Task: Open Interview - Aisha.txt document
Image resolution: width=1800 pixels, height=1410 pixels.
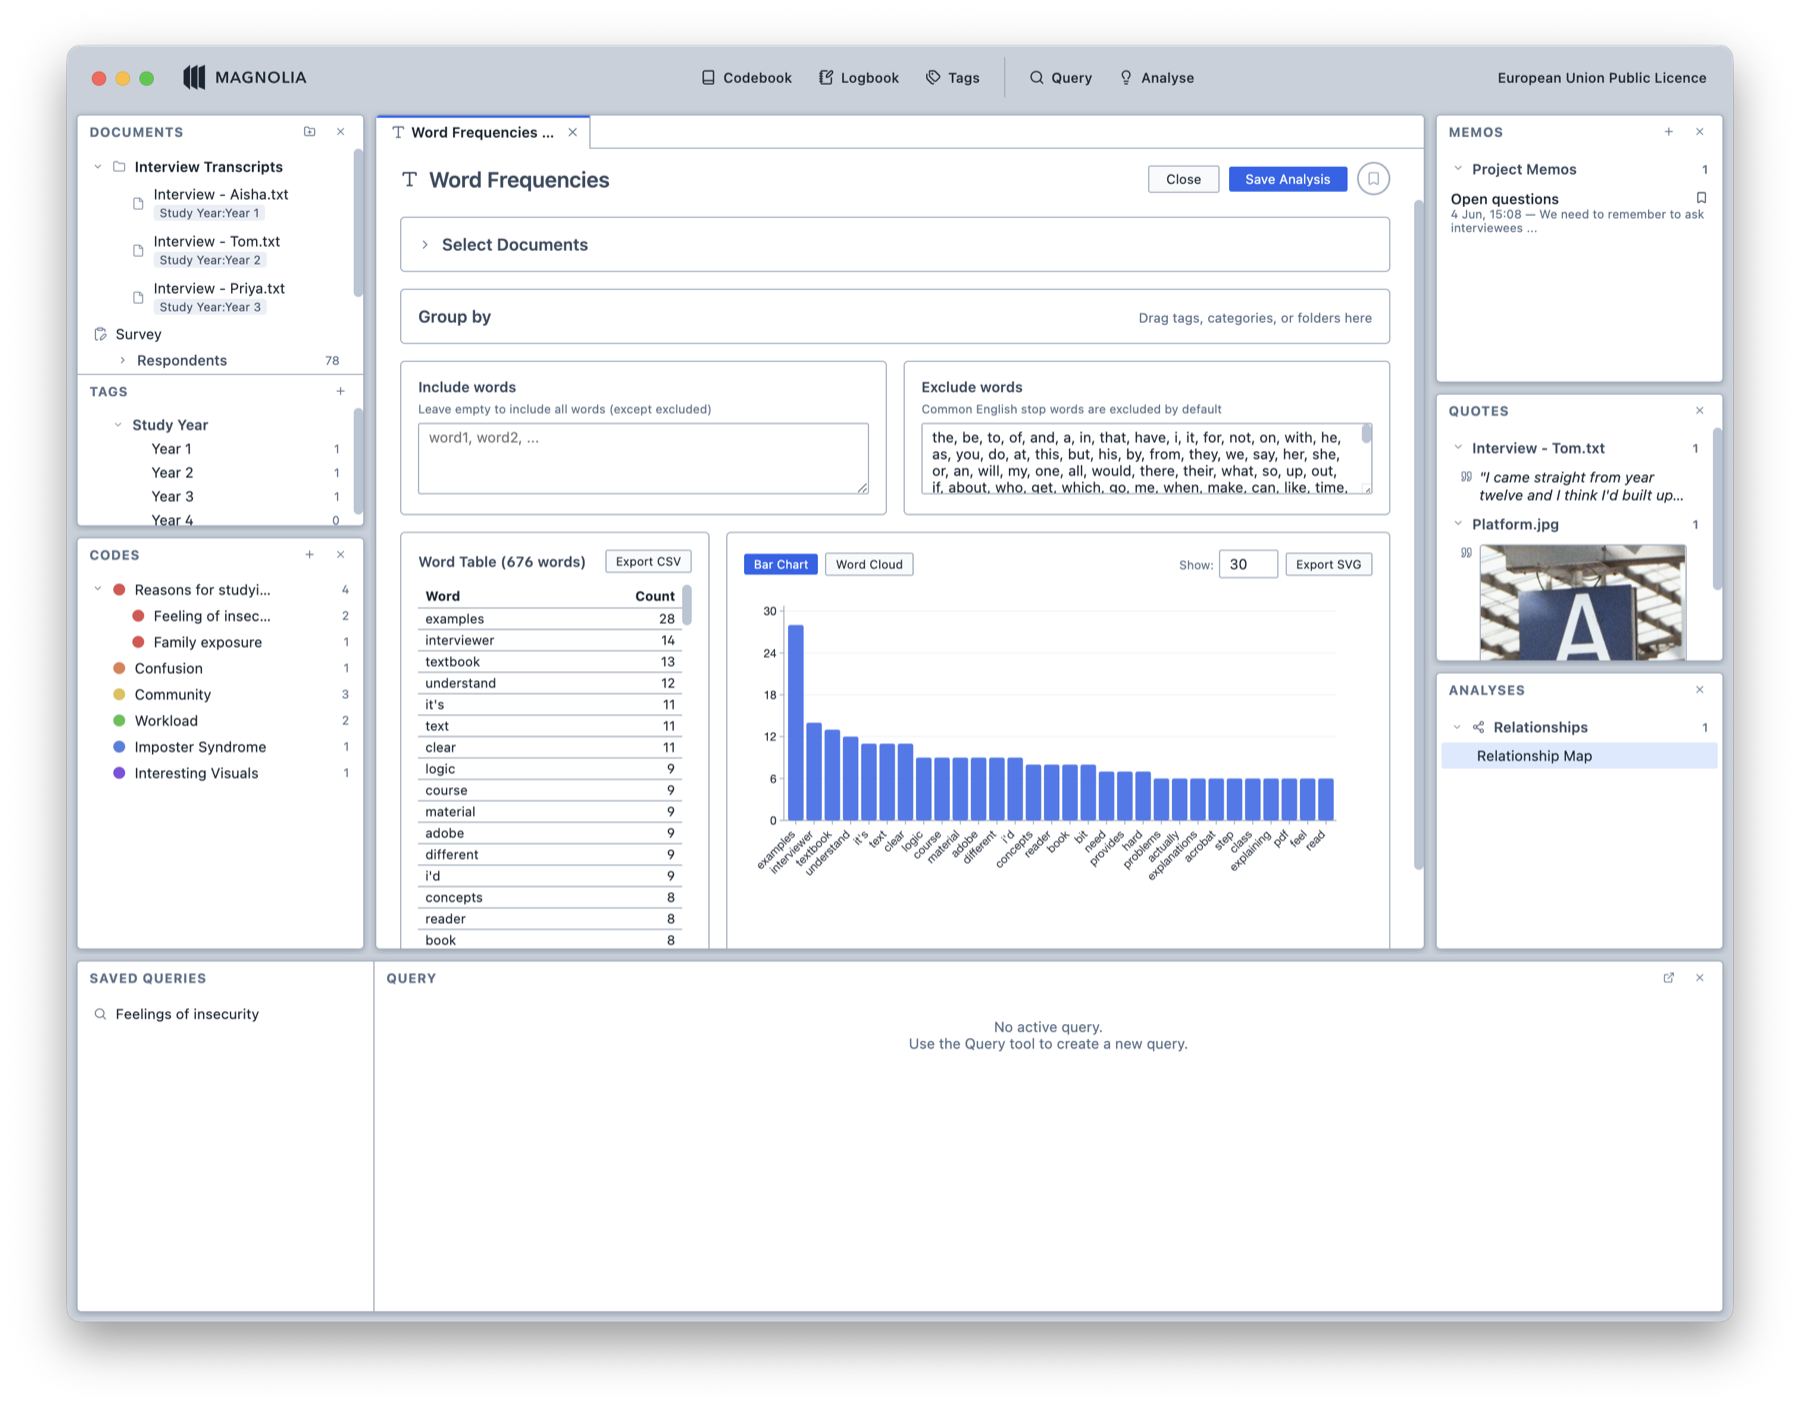Action: pyautogui.click(x=221, y=194)
